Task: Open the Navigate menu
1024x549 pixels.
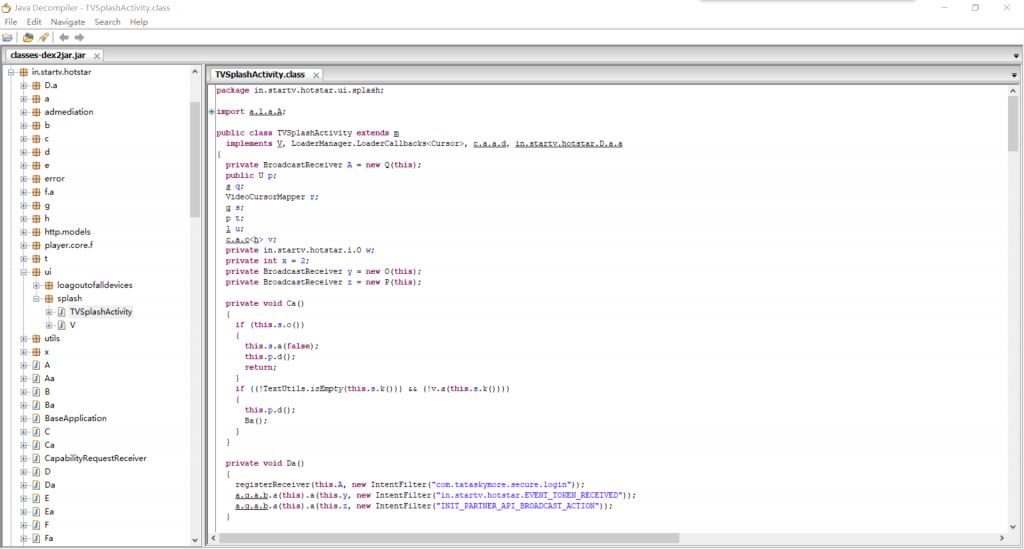Action: click(x=68, y=21)
